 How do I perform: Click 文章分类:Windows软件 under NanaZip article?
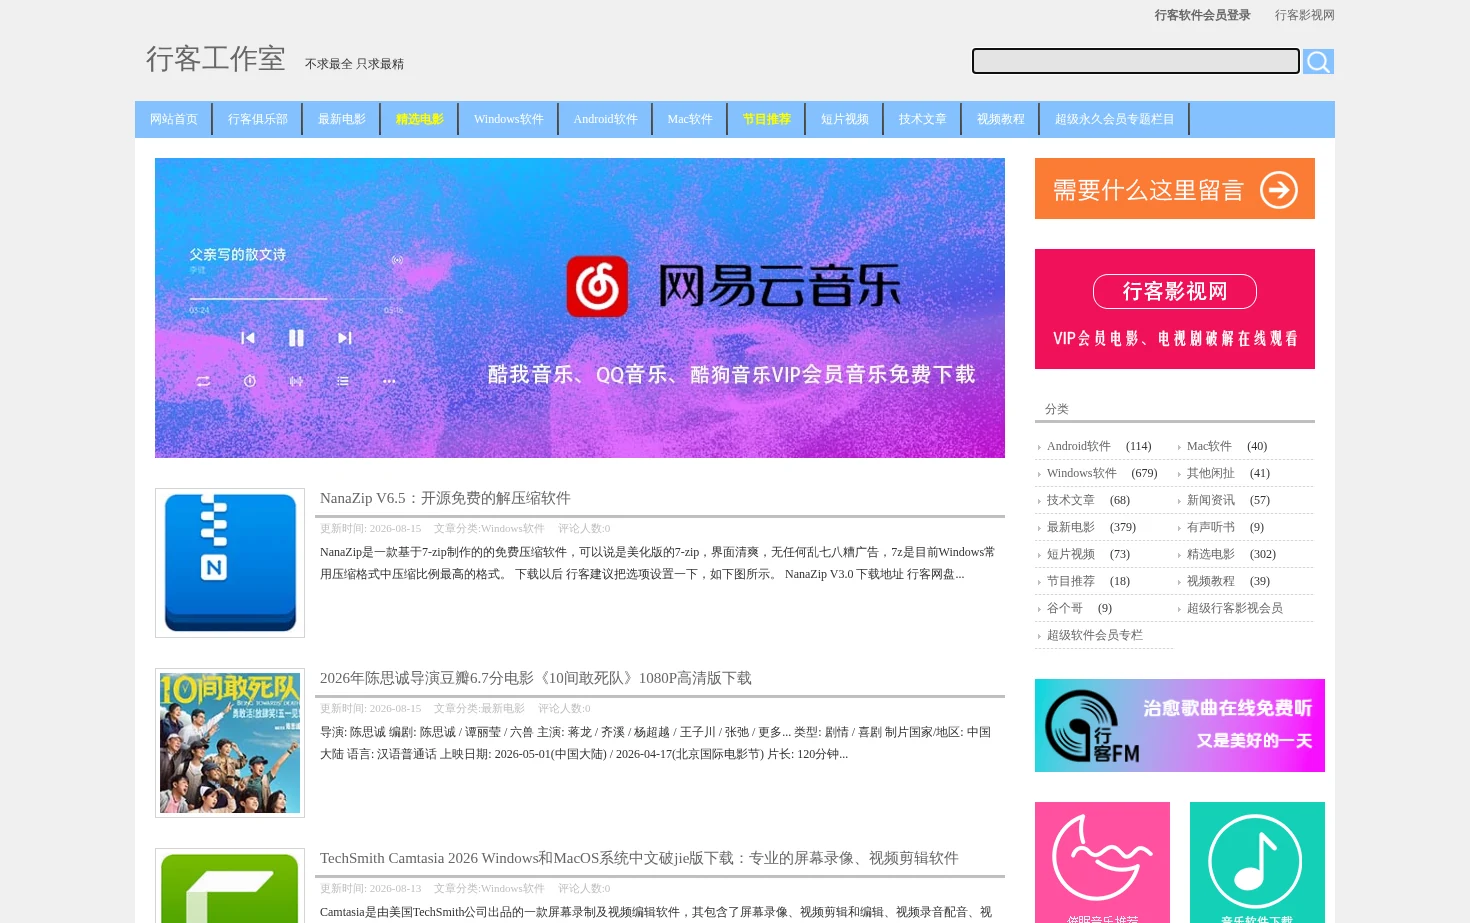pos(489,528)
